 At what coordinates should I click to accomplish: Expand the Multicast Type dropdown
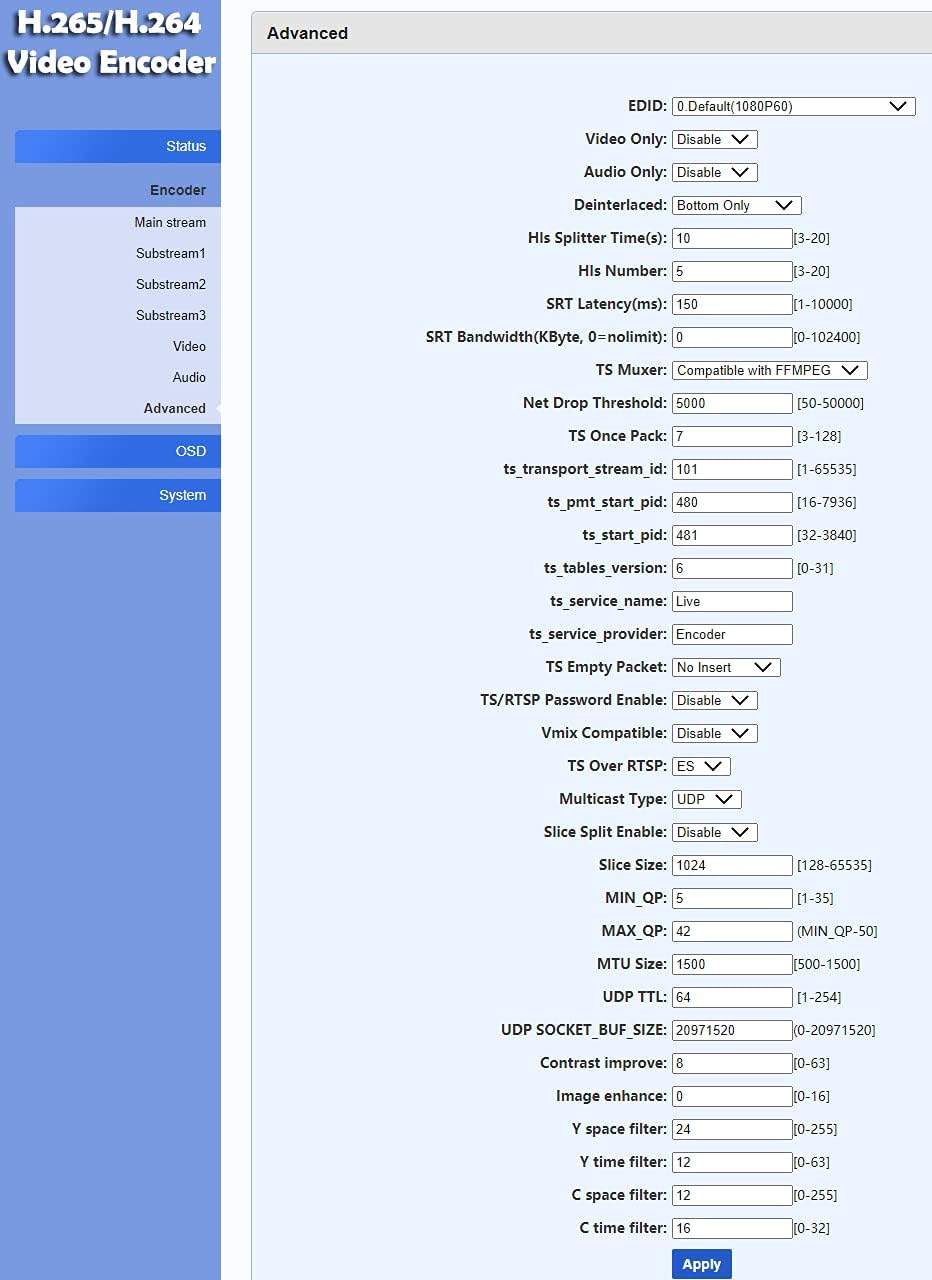[x=706, y=799]
